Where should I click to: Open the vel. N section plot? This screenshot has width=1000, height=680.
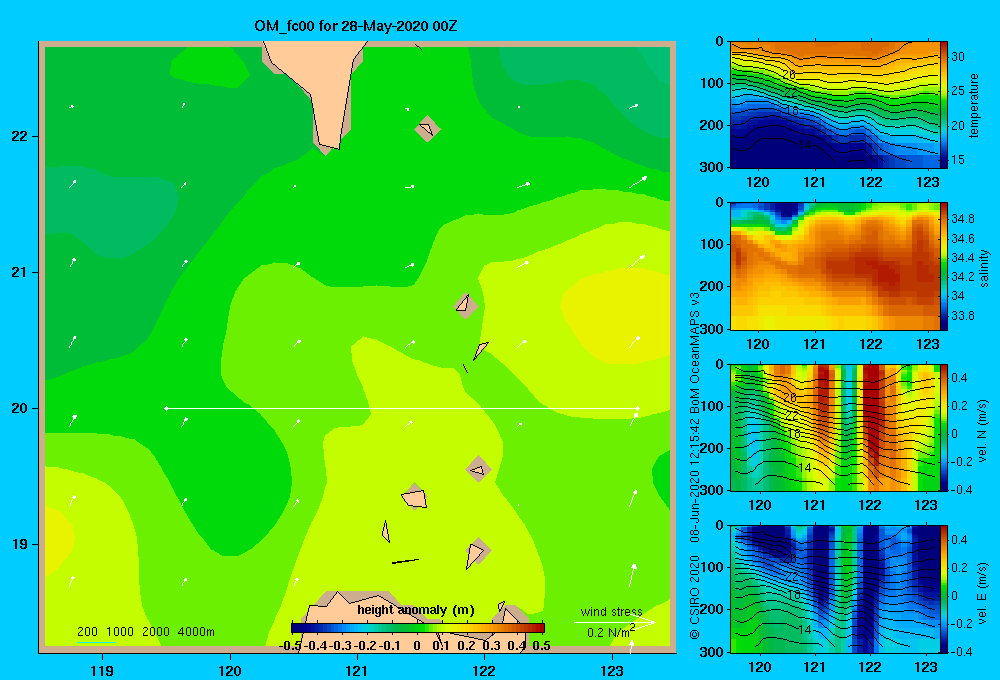click(x=835, y=427)
